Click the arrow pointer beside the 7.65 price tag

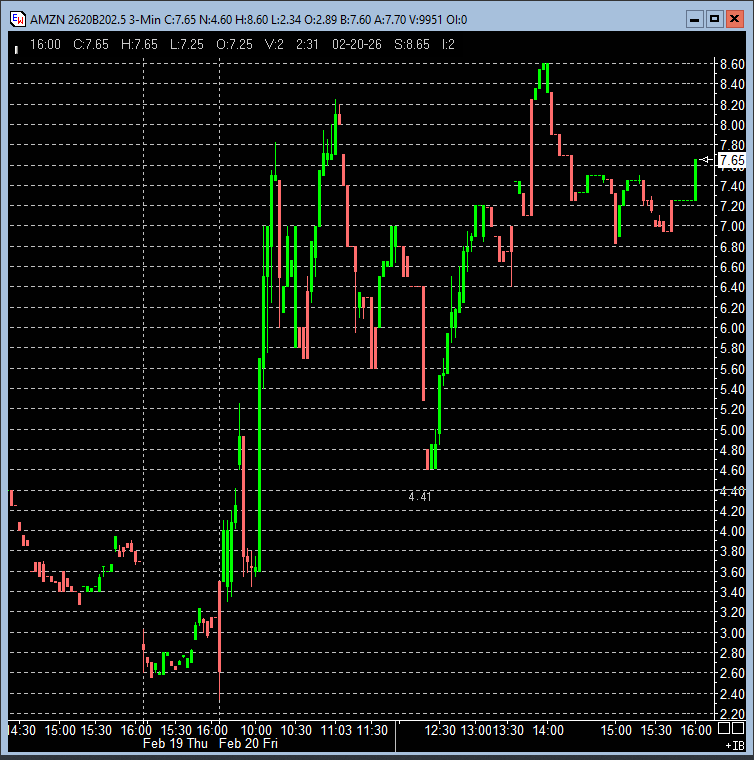click(x=706, y=160)
